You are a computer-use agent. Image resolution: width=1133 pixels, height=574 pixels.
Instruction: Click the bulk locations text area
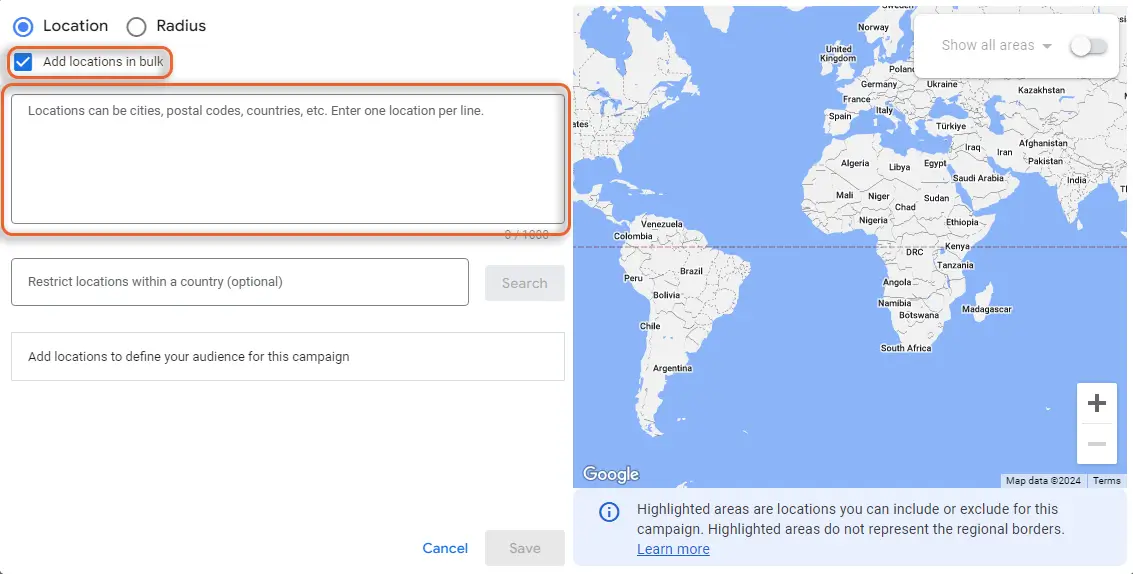click(288, 159)
